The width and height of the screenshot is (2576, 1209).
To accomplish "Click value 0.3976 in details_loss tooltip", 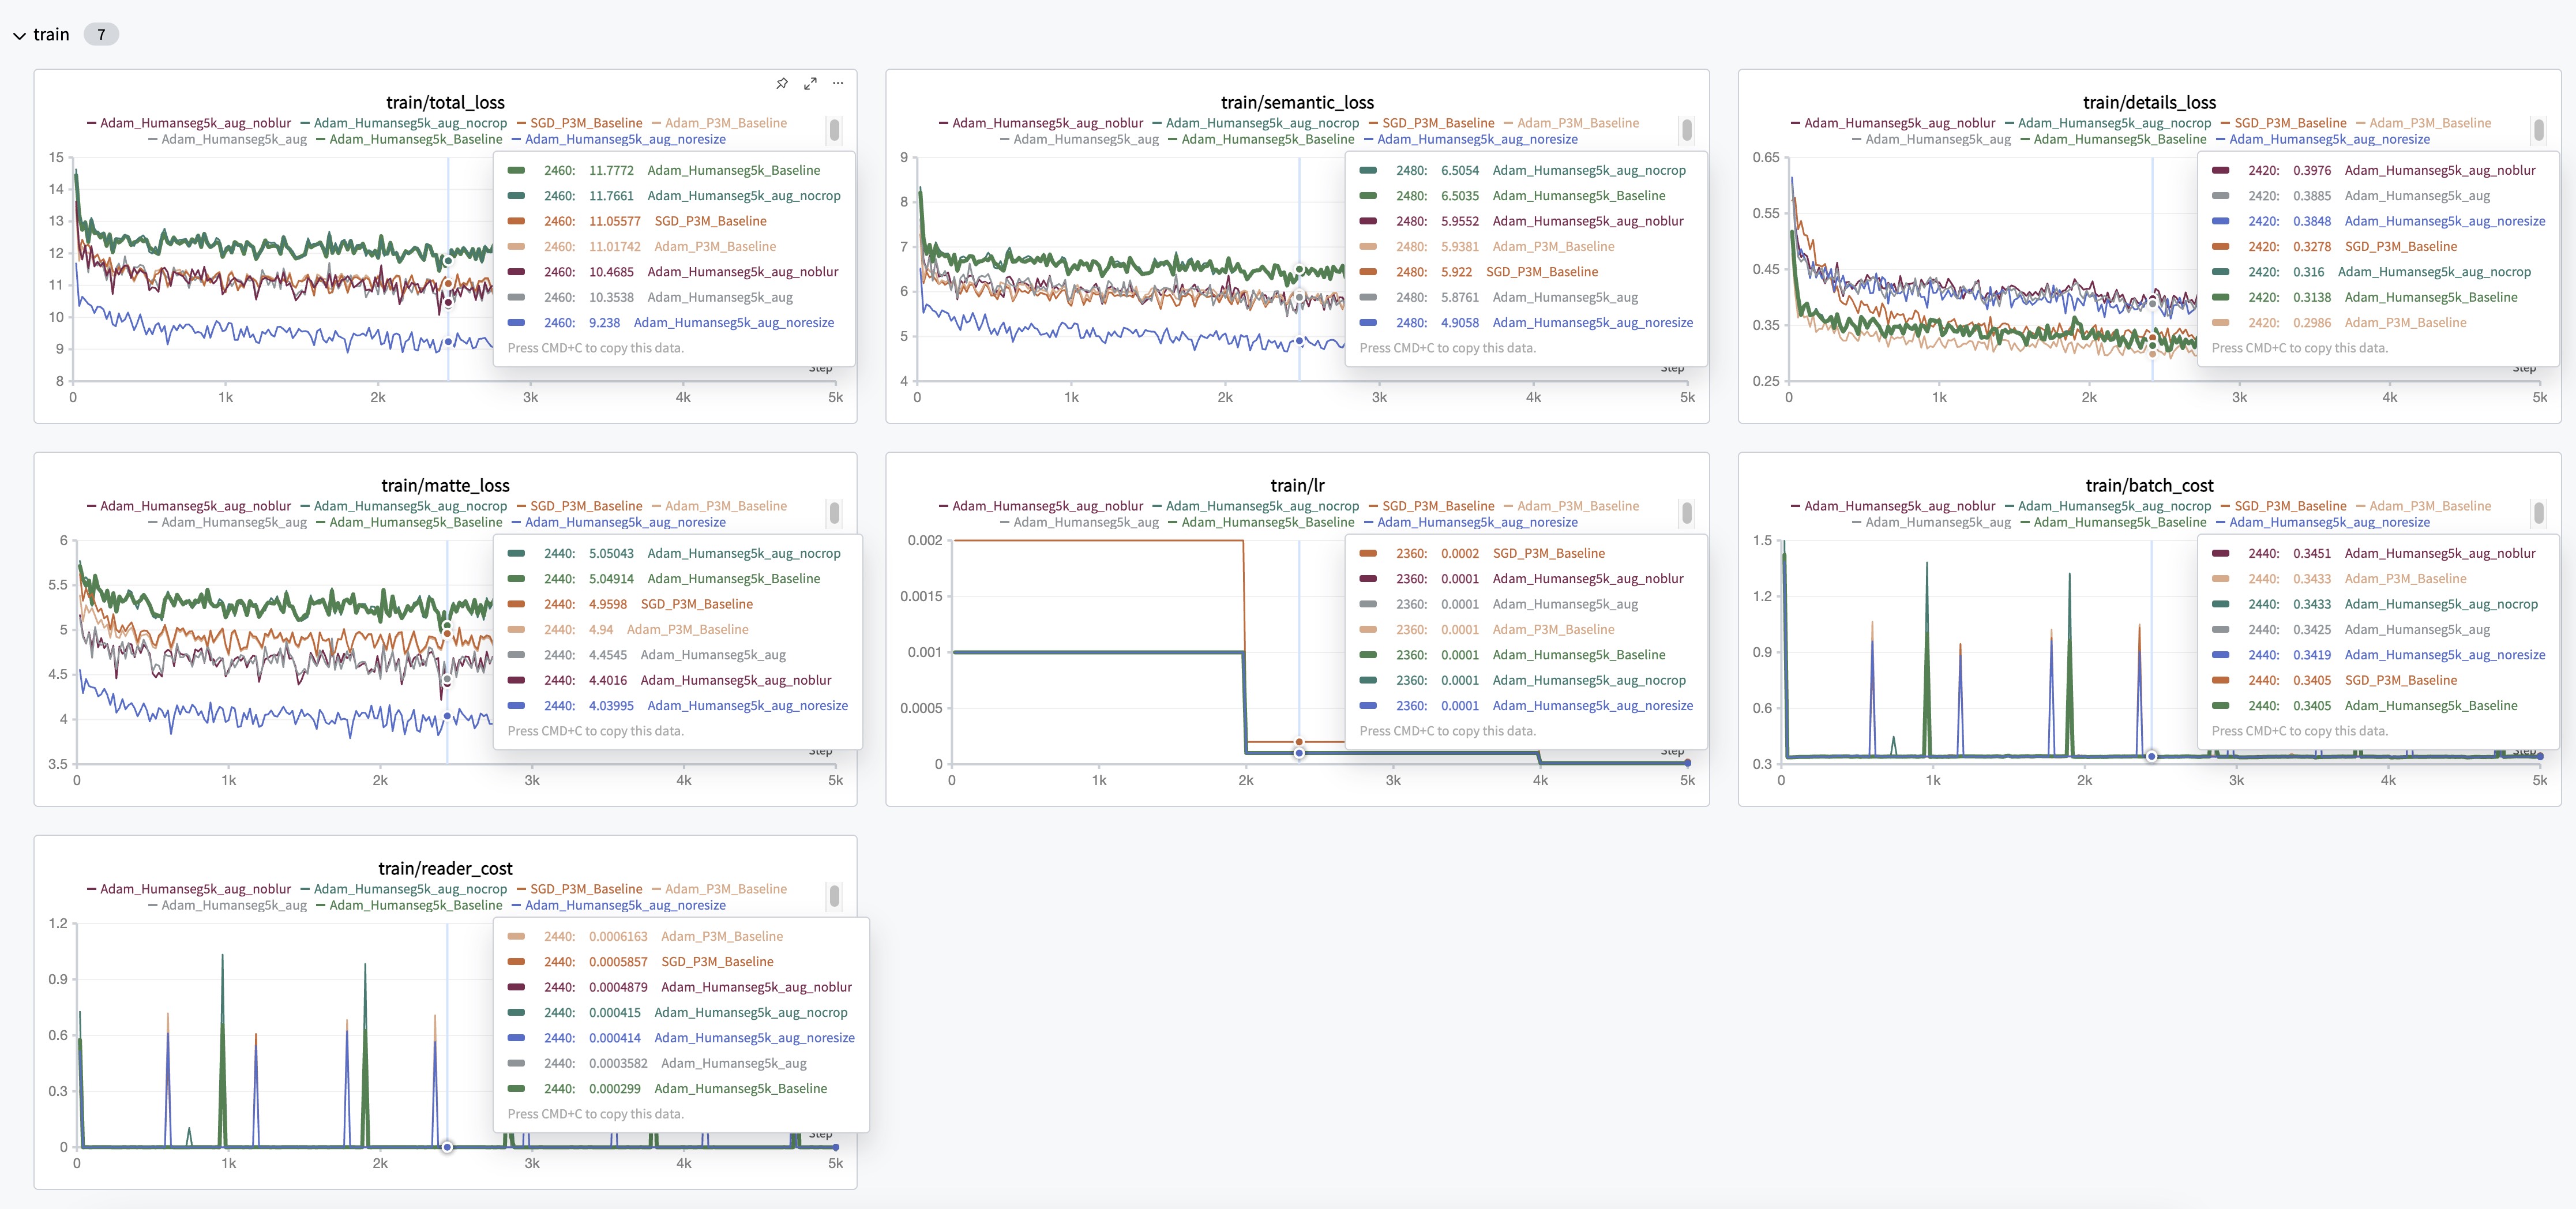I will 2311,170.
